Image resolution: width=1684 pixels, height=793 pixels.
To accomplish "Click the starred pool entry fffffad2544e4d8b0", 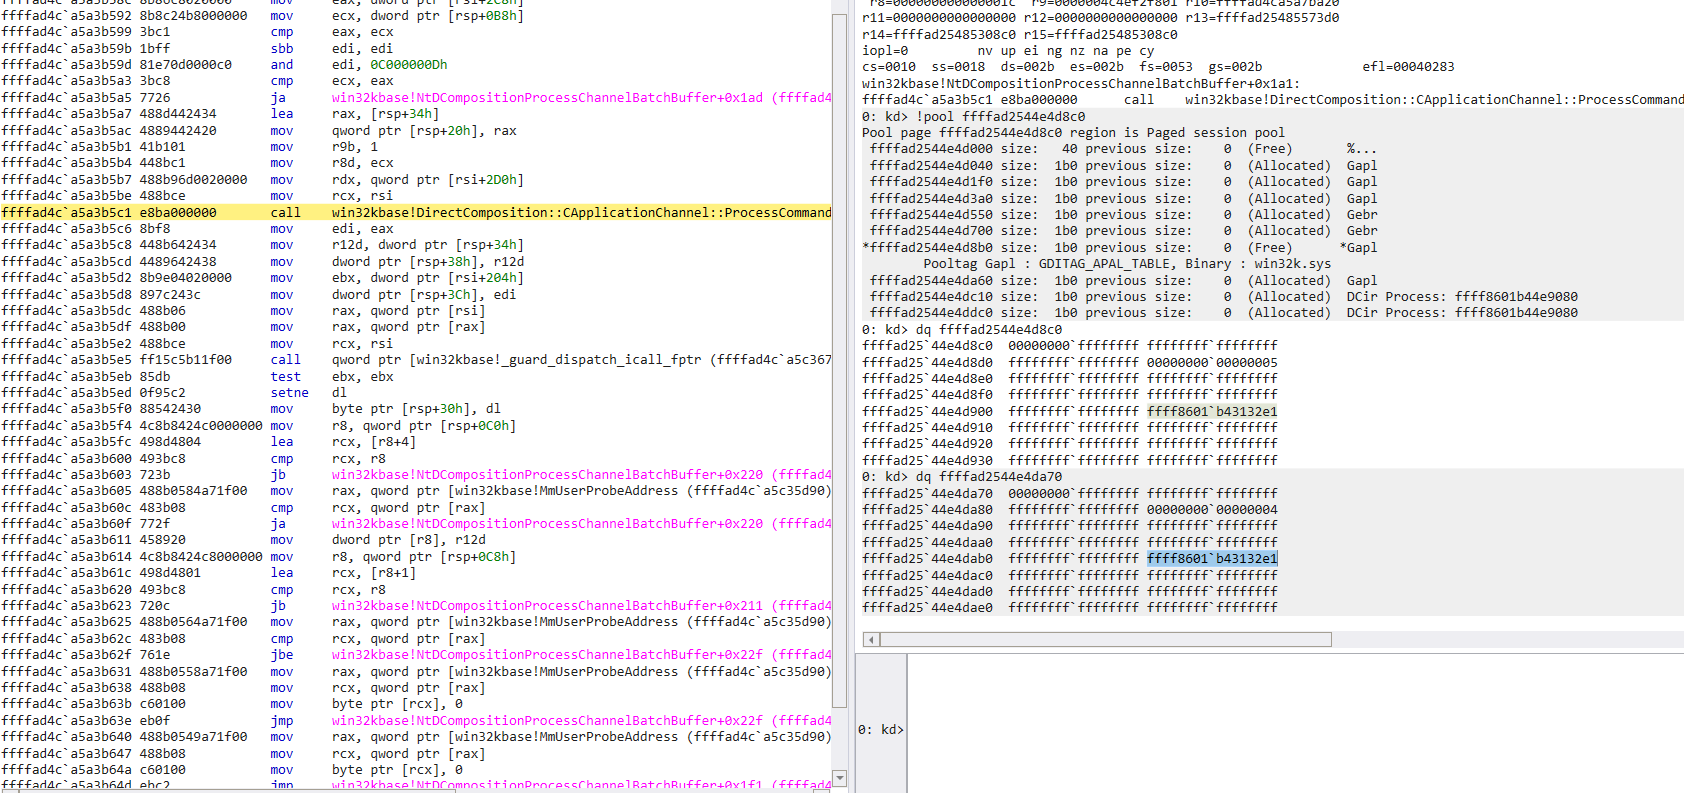I will coord(930,248).
